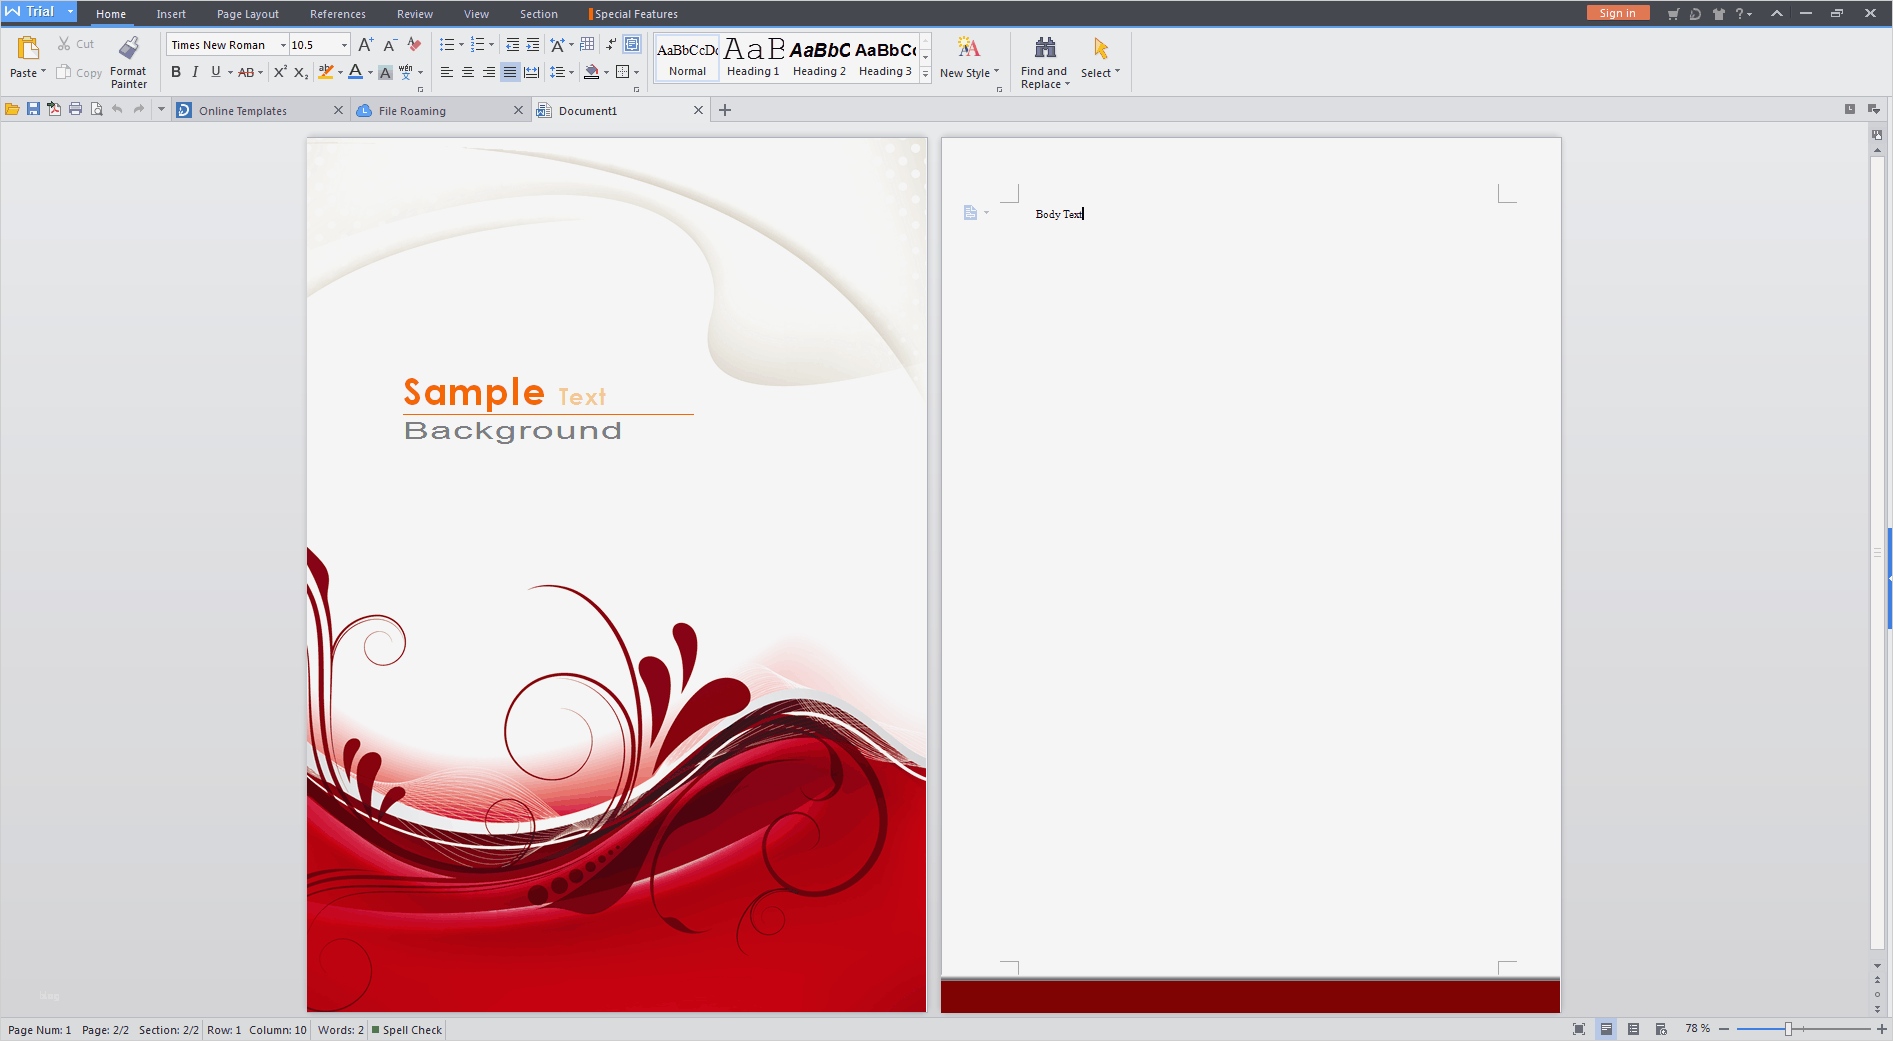Toggle bold formatting

(176, 72)
